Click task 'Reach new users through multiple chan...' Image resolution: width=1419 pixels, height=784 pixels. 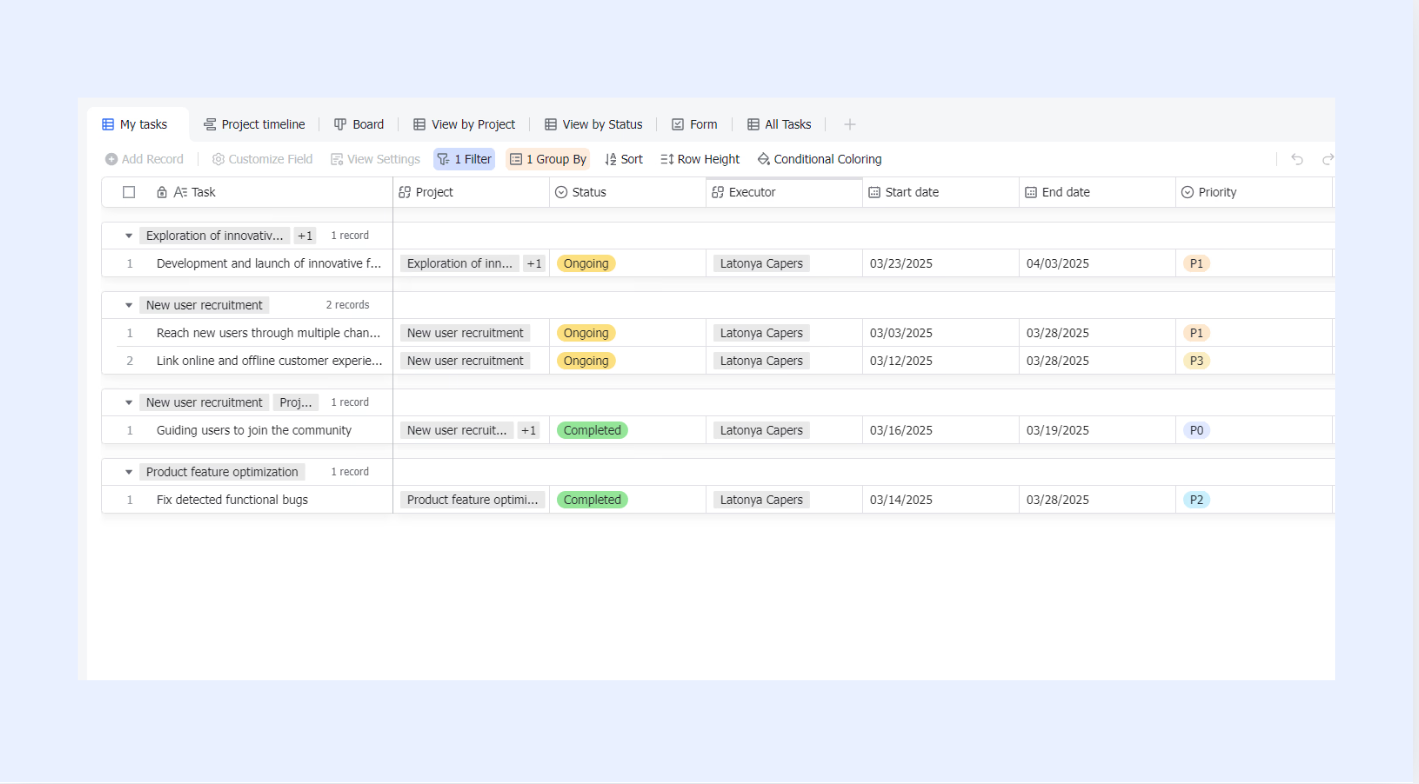pyautogui.click(x=269, y=333)
